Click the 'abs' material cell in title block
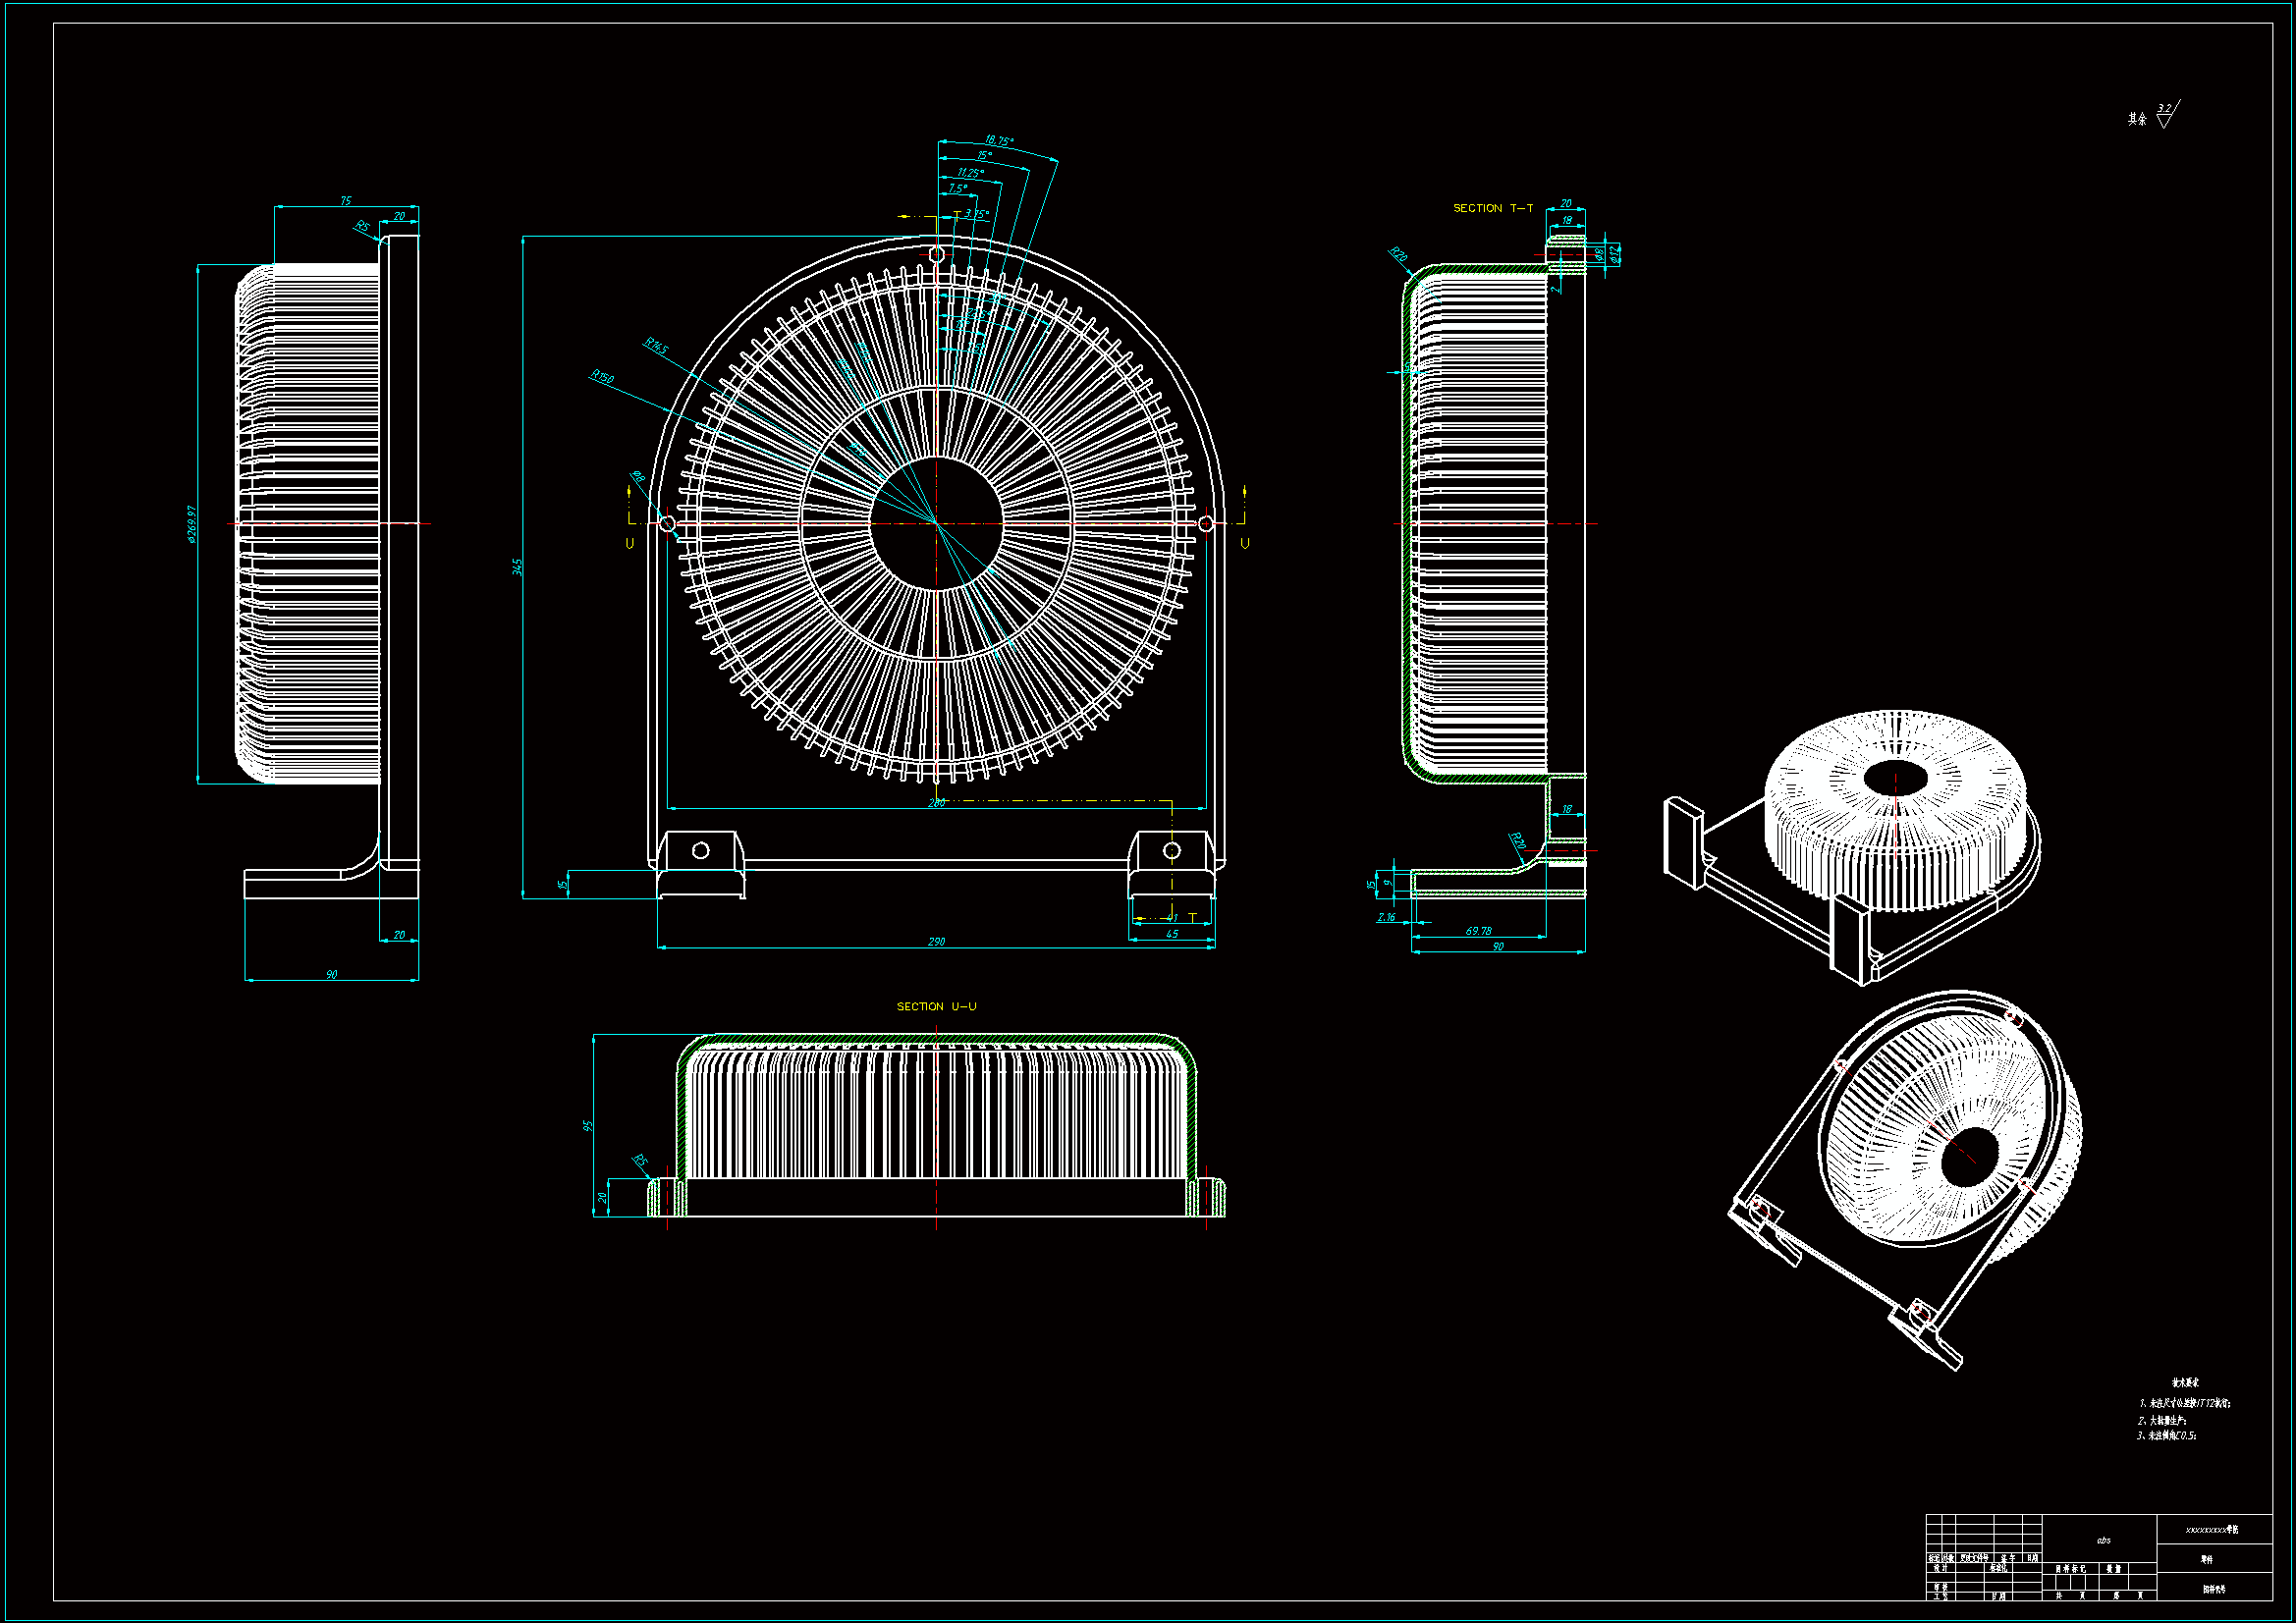 click(2103, 1540)
